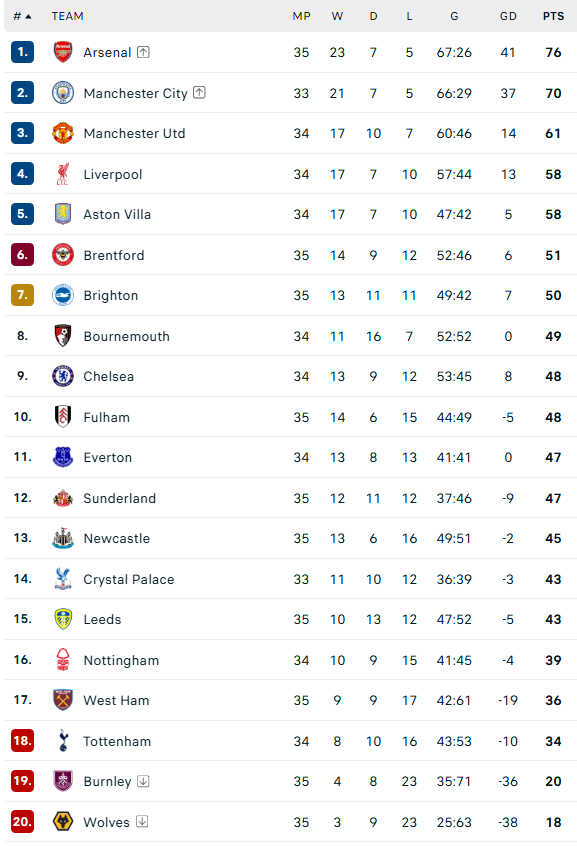
Task: Click the blue rank 1 position badge
Action: (22, 52)
